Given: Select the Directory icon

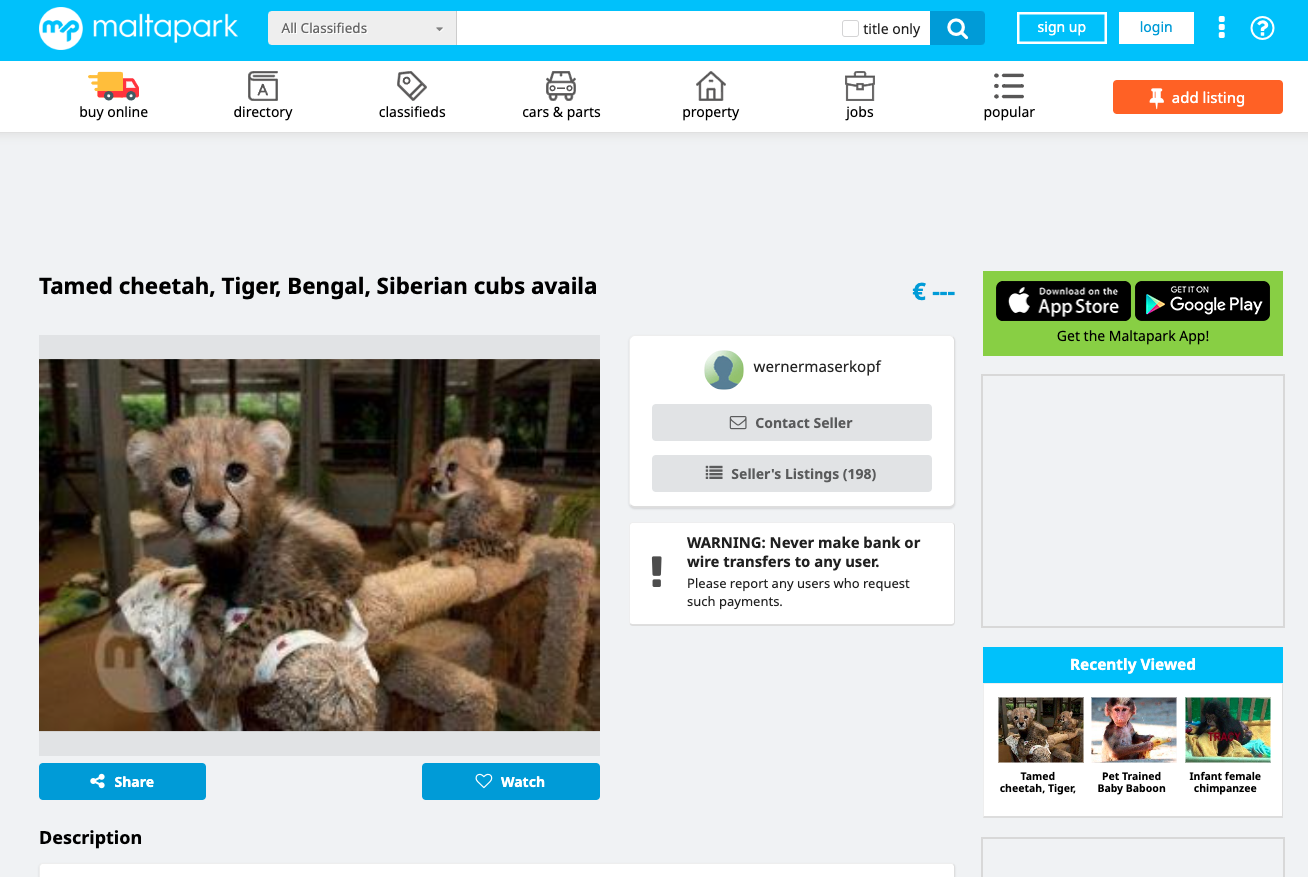Looking at the screenshot, I should click(262, 87).
